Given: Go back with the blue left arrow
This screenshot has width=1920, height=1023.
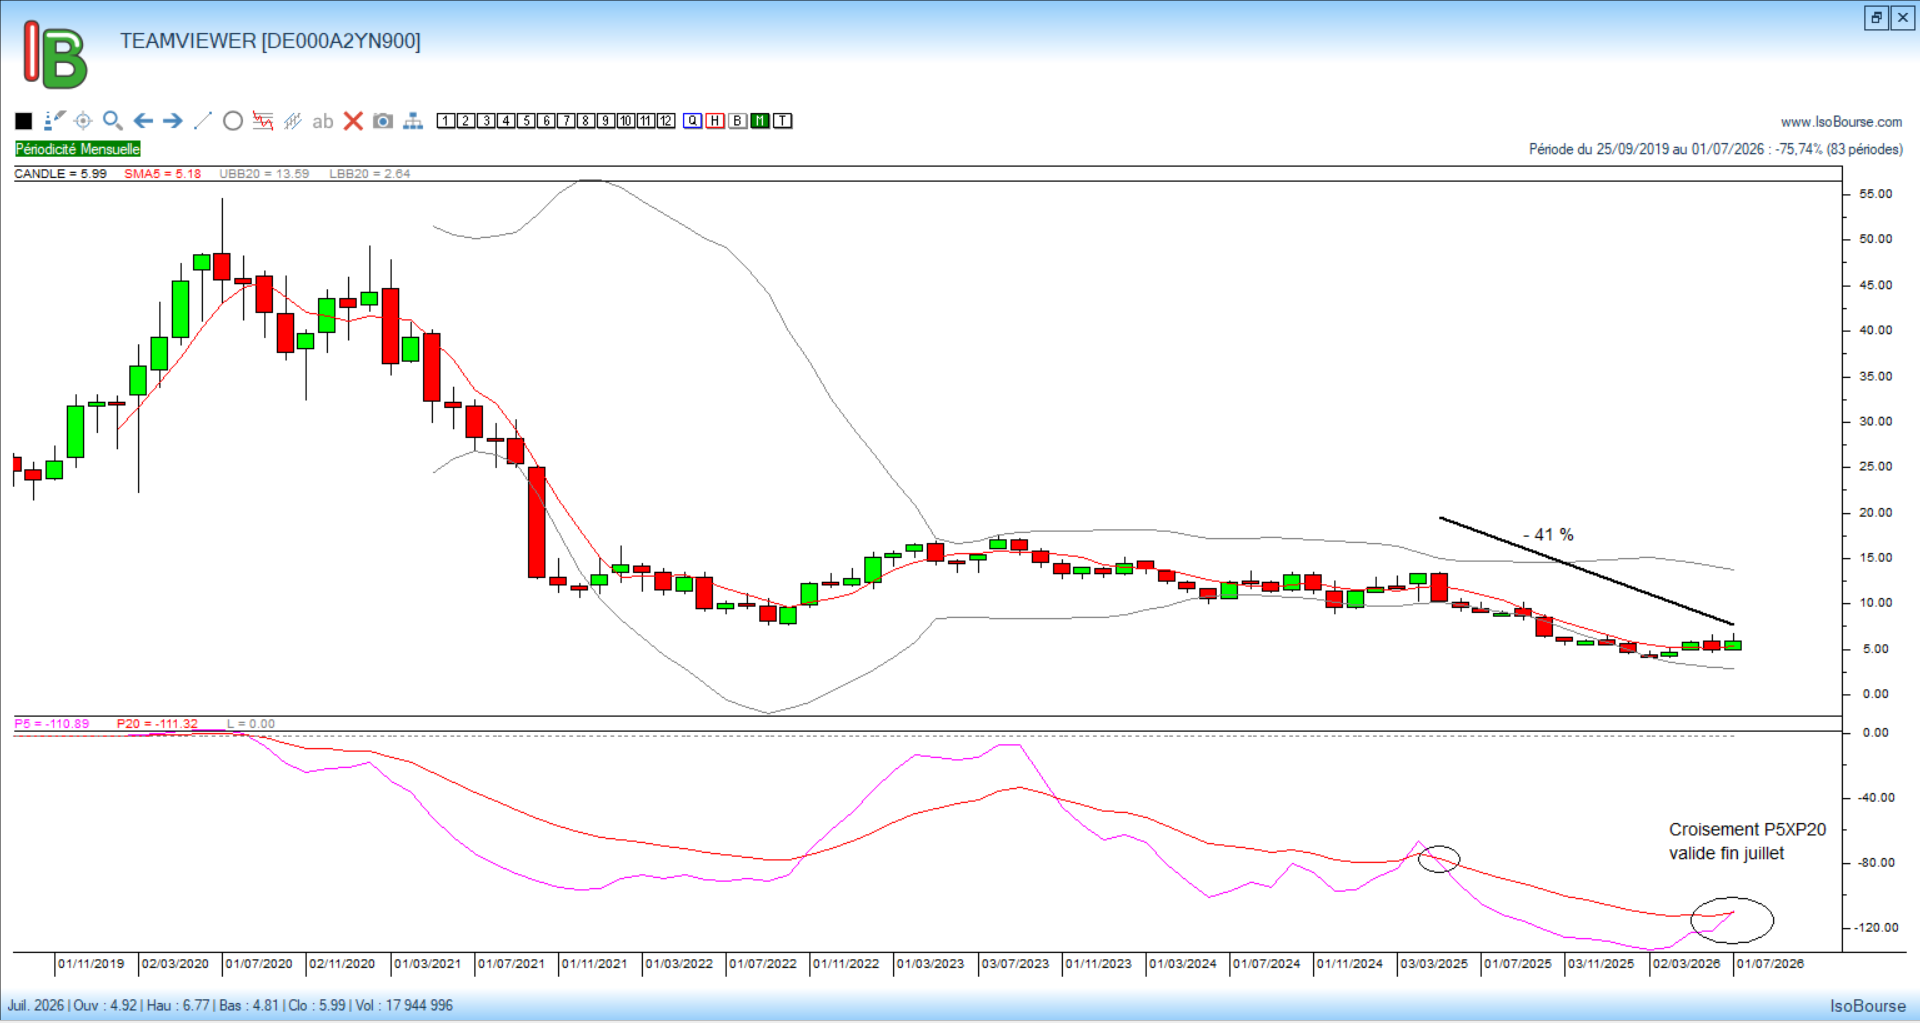Looking at the screenshot, I should tap(143, 121).
